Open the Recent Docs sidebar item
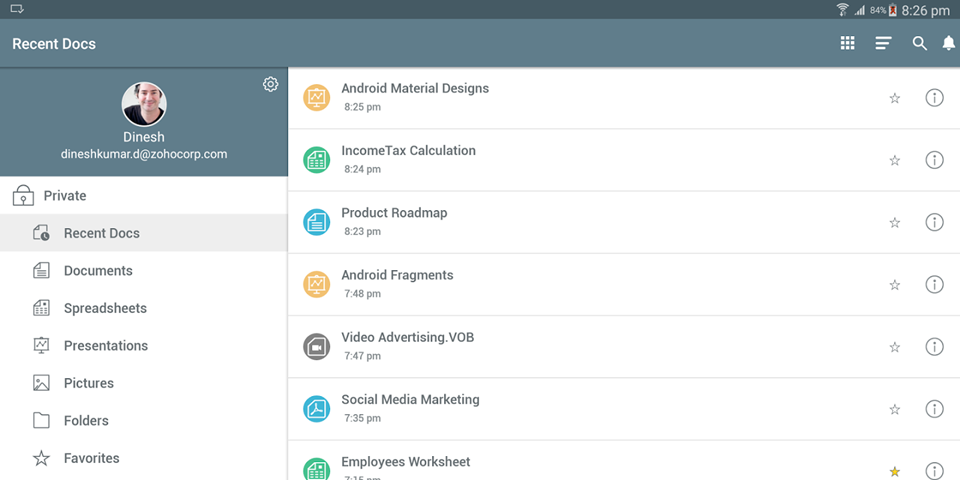The width and height of the screenshot is (960, 480). click(144, 233)
